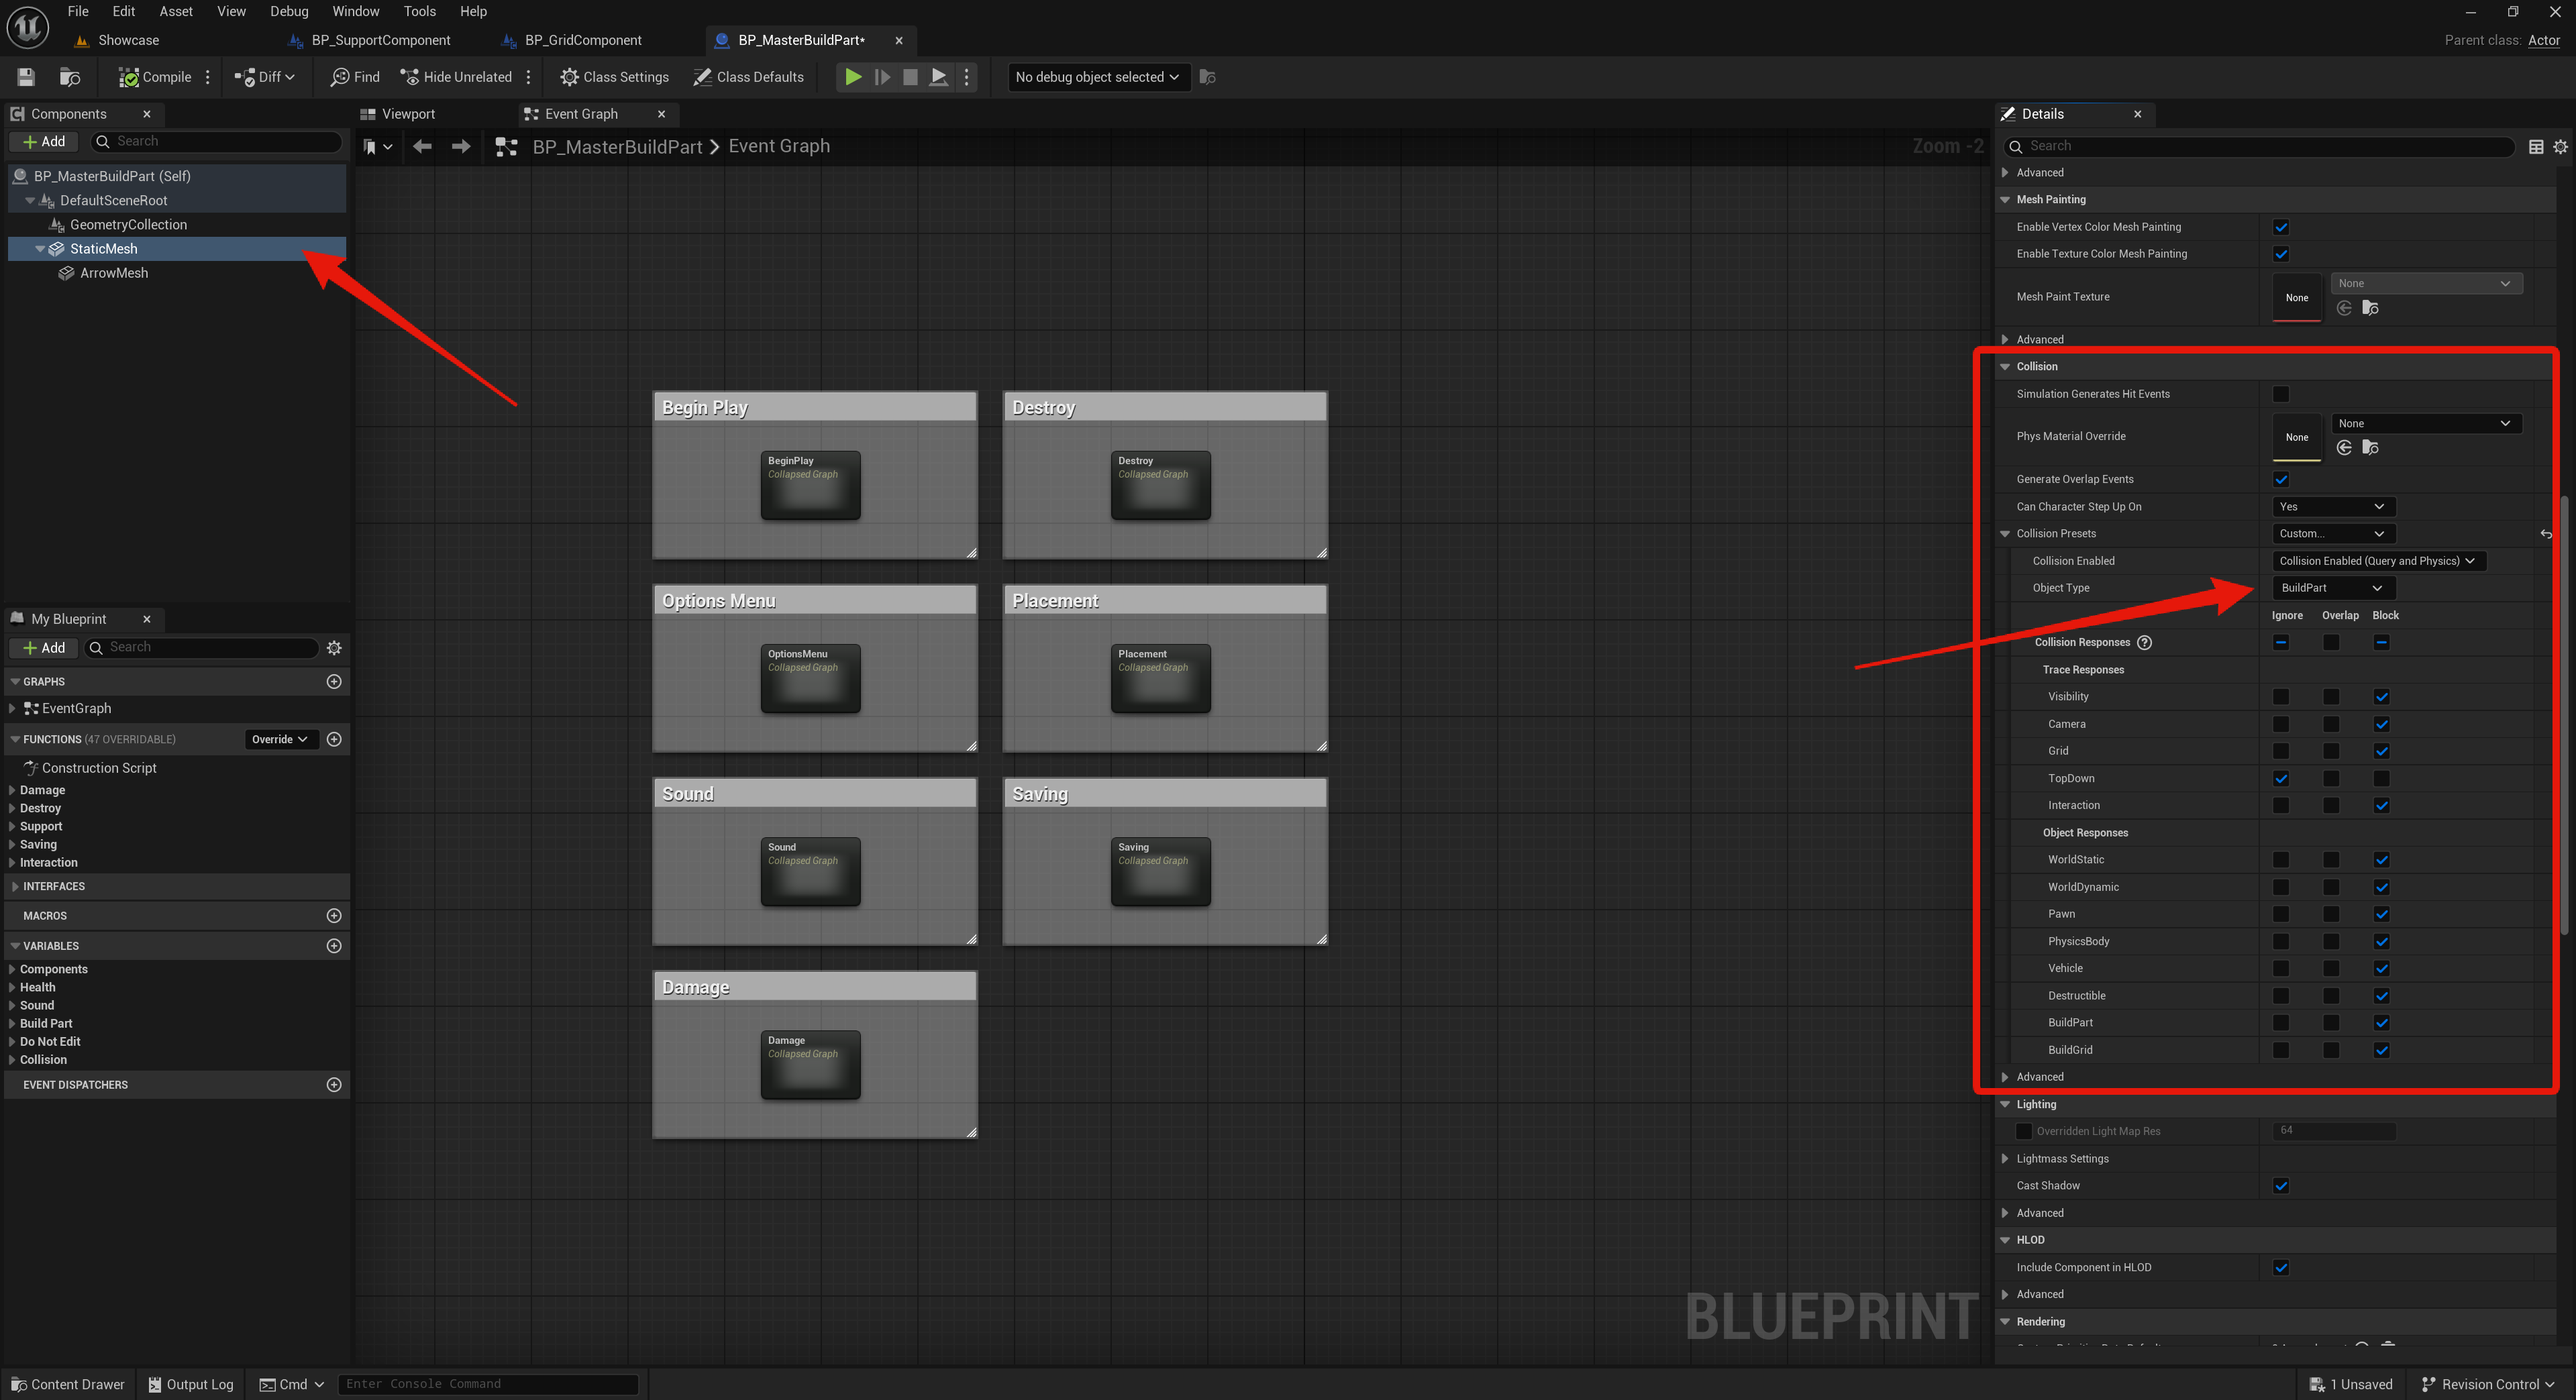The image size is (2576, 1400).
Task: Open the Debug menu
Action: [x=289, y=11]
